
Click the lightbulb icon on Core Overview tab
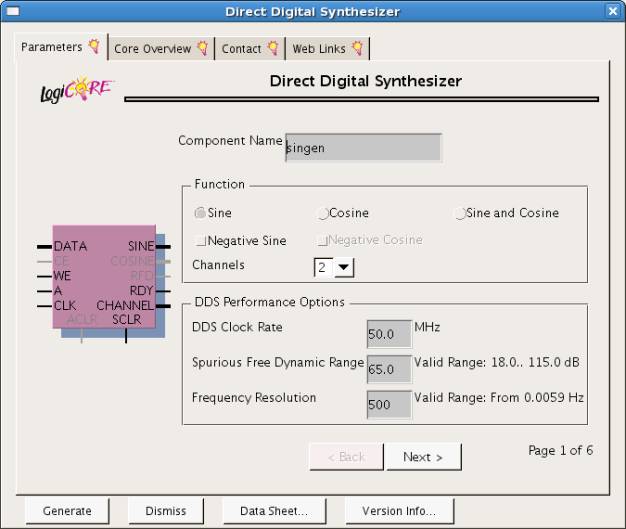[x=202, y=48]
